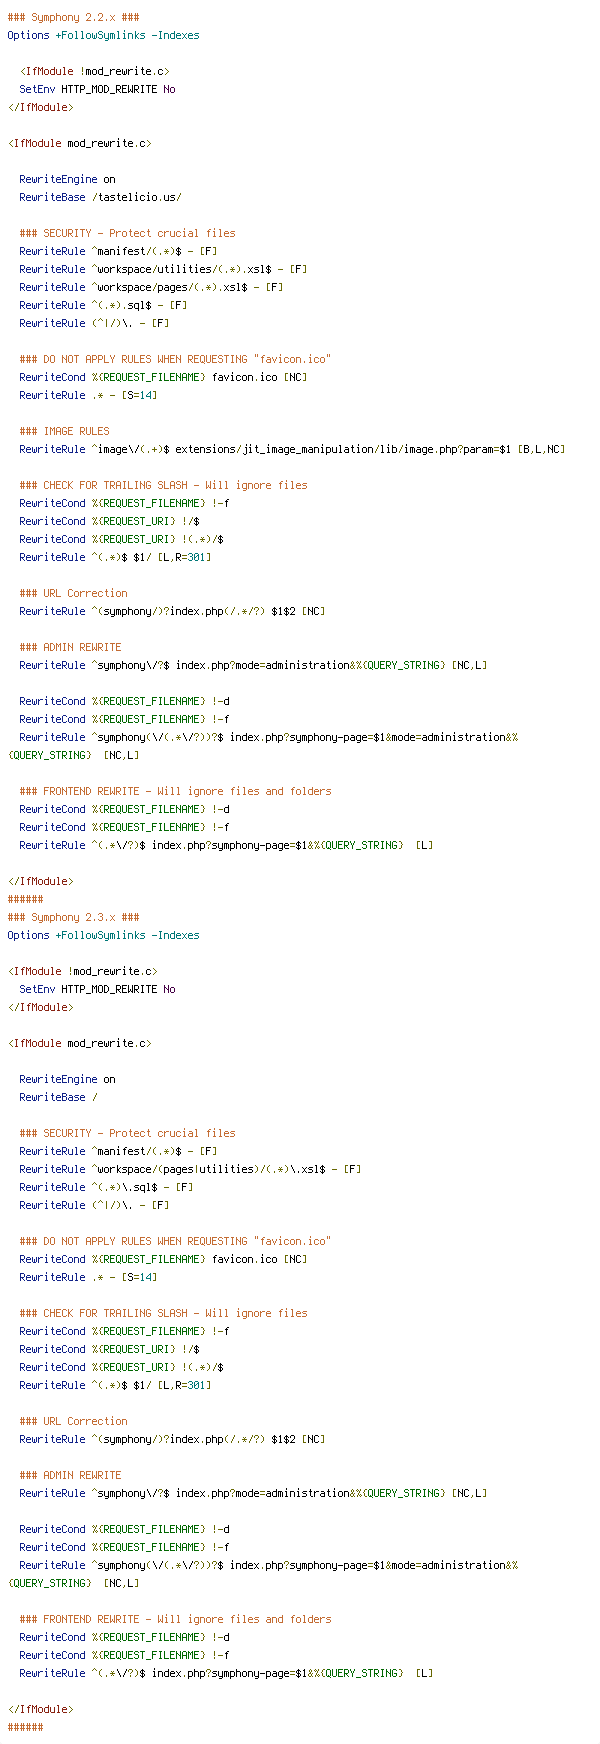The image size is (600, 1744).
Task: Click 'Options +FollowSymlinks -Indexes' in 2.2.x section
Action: [103, 35]
